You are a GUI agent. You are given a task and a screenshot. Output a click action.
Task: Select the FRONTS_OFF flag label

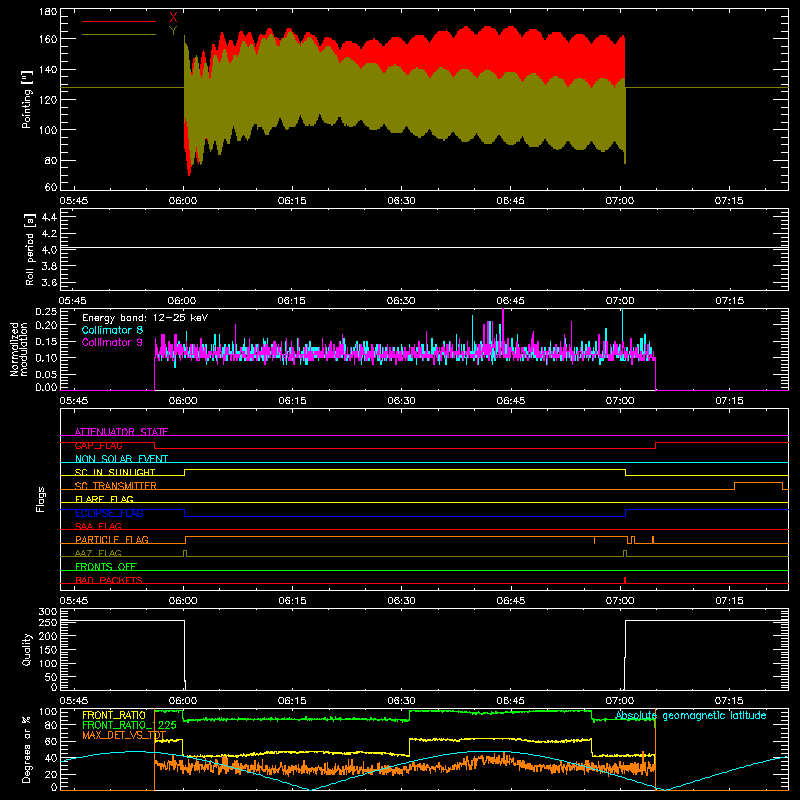tap(106, 567)
